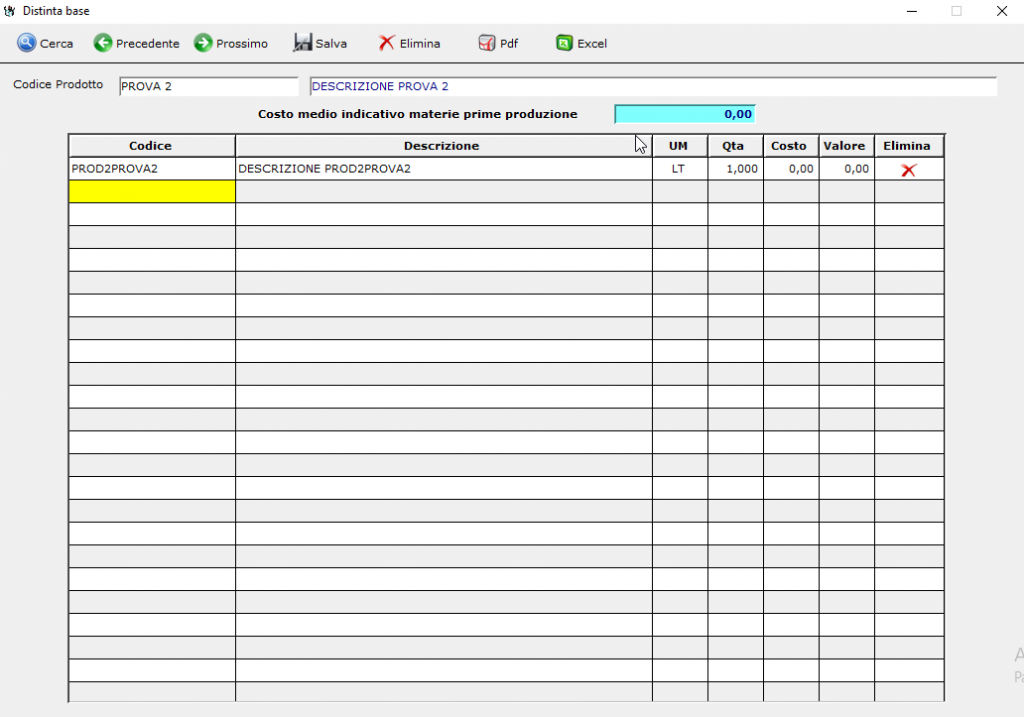Click the Codice Prodotto input field

208,87
